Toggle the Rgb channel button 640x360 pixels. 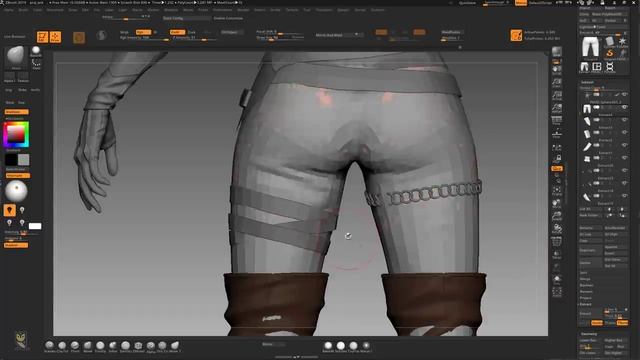click(x=143, y=32)
